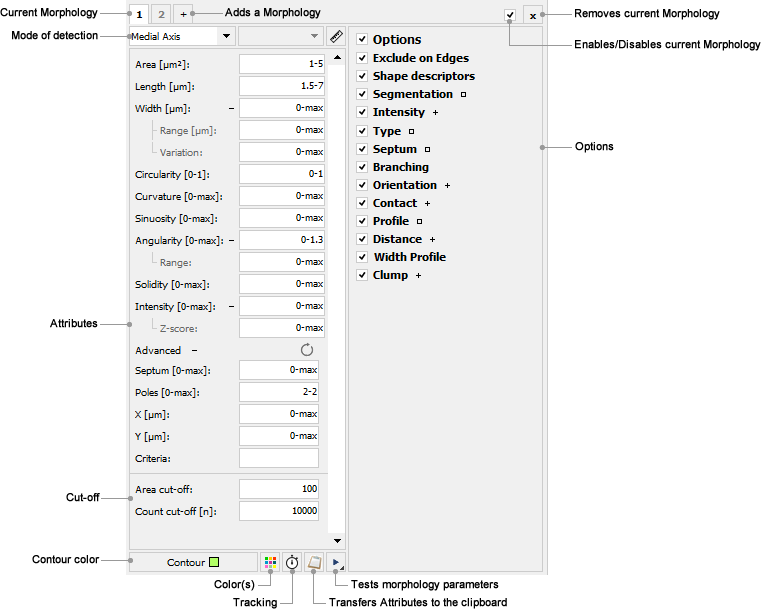Click the Area cut-off input field
This screenshot has height=609, width=761.
pyautogui.click(x=278, y=489)
